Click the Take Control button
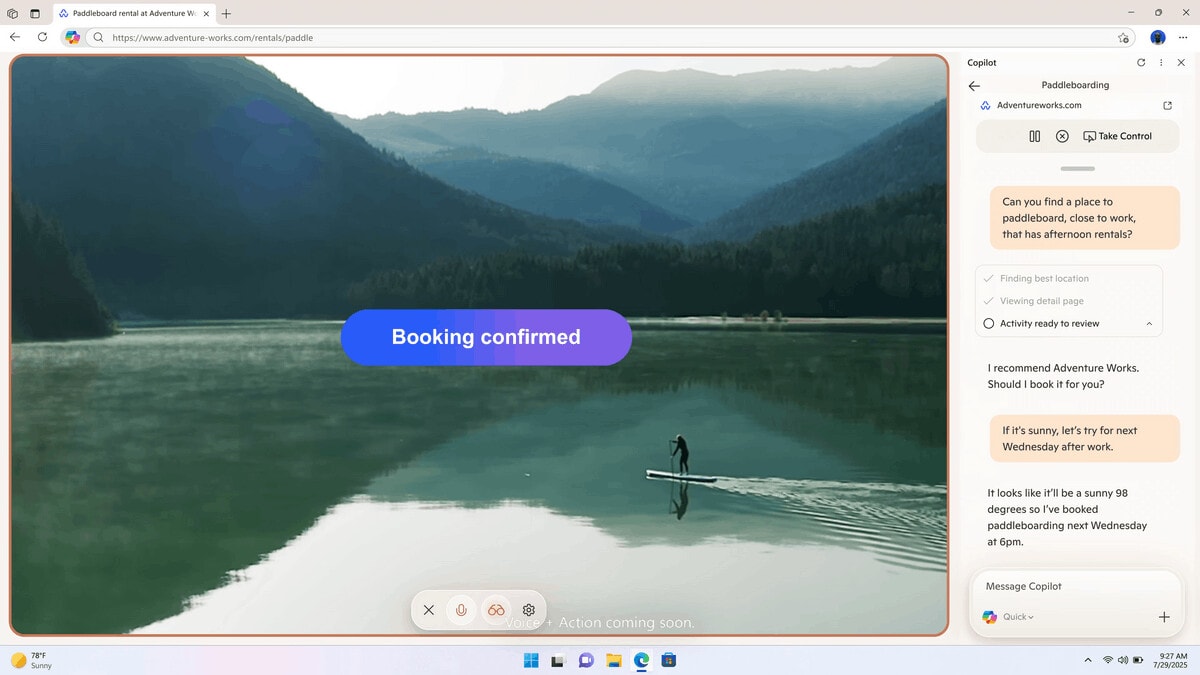Viewport: 1200px width, 675px height. point(1117,136)
